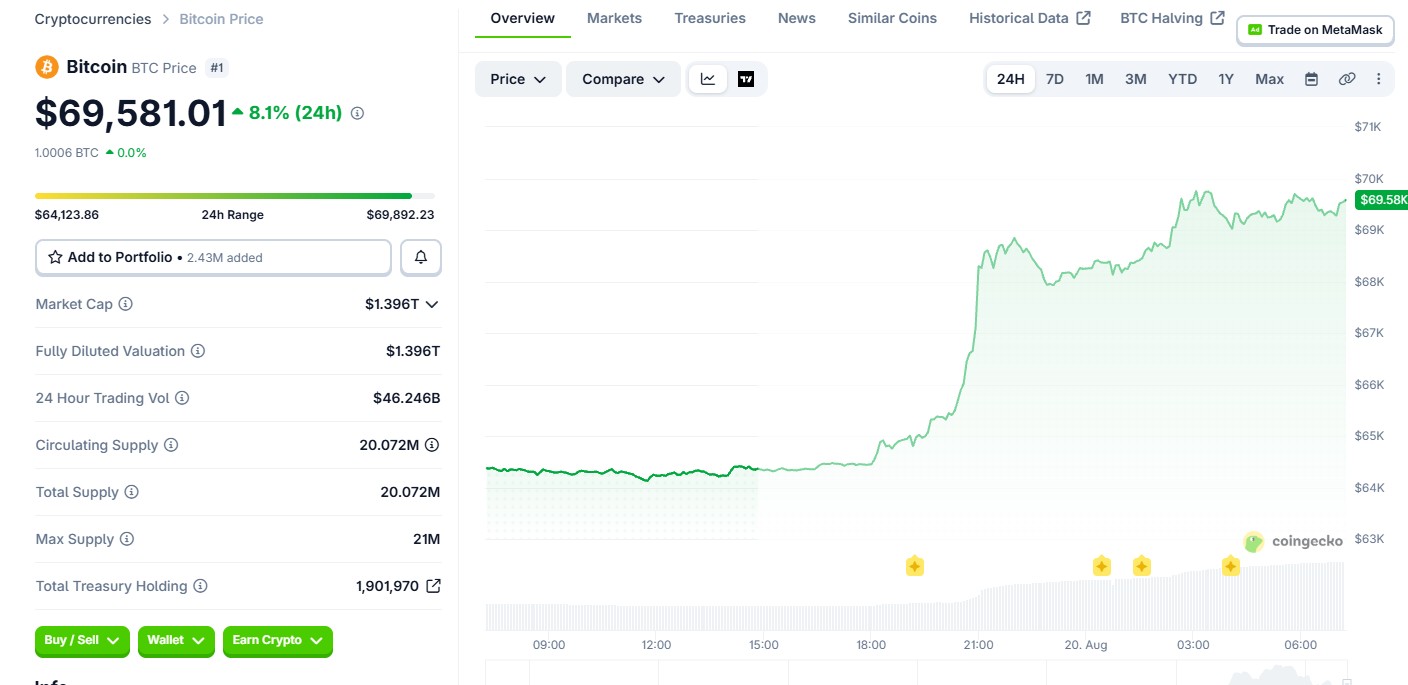This screenshot has height=685, width=1408.
Task: Click the 24h Range progress bar
Action: tap(235, 196)
